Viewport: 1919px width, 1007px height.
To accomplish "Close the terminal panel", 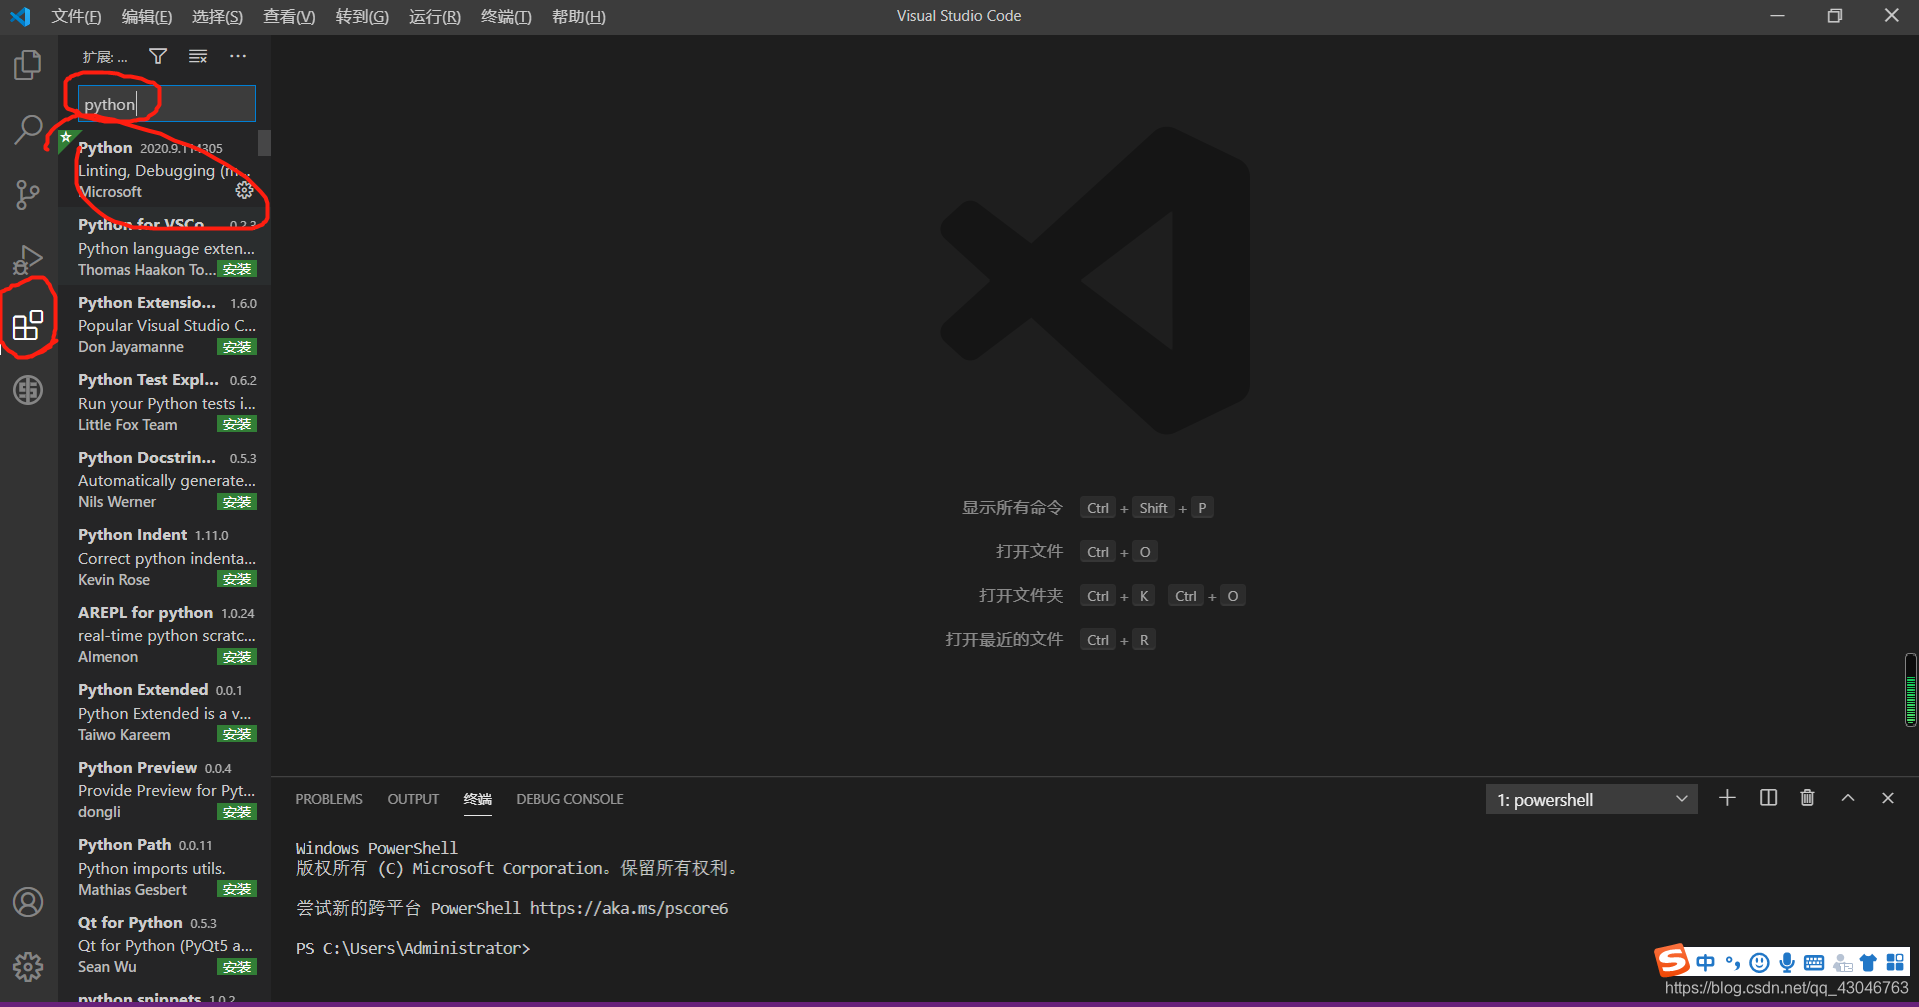I will (1888, 798).
